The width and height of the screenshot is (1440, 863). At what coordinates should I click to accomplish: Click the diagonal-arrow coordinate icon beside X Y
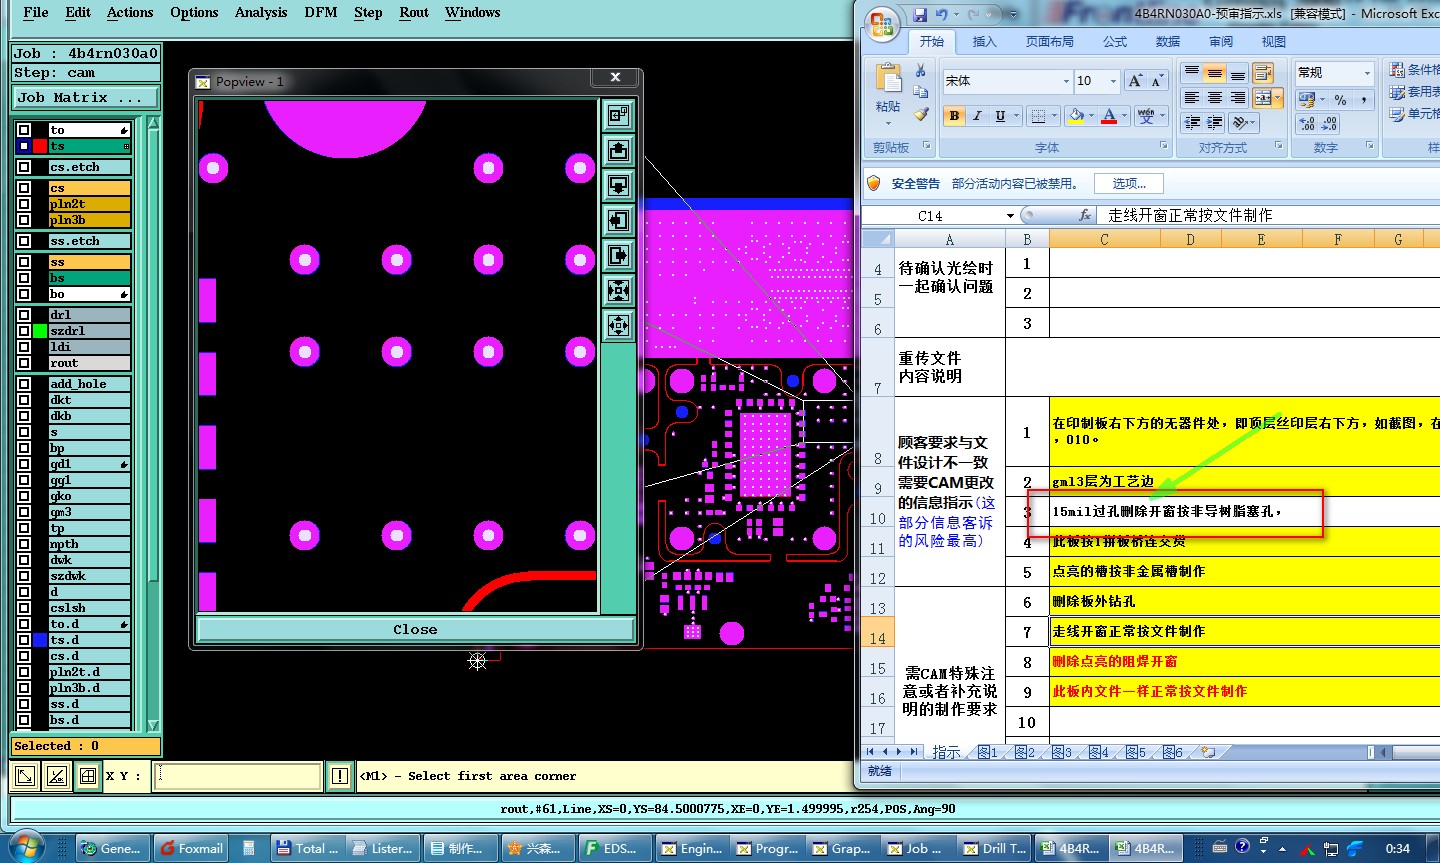[25, 776]
